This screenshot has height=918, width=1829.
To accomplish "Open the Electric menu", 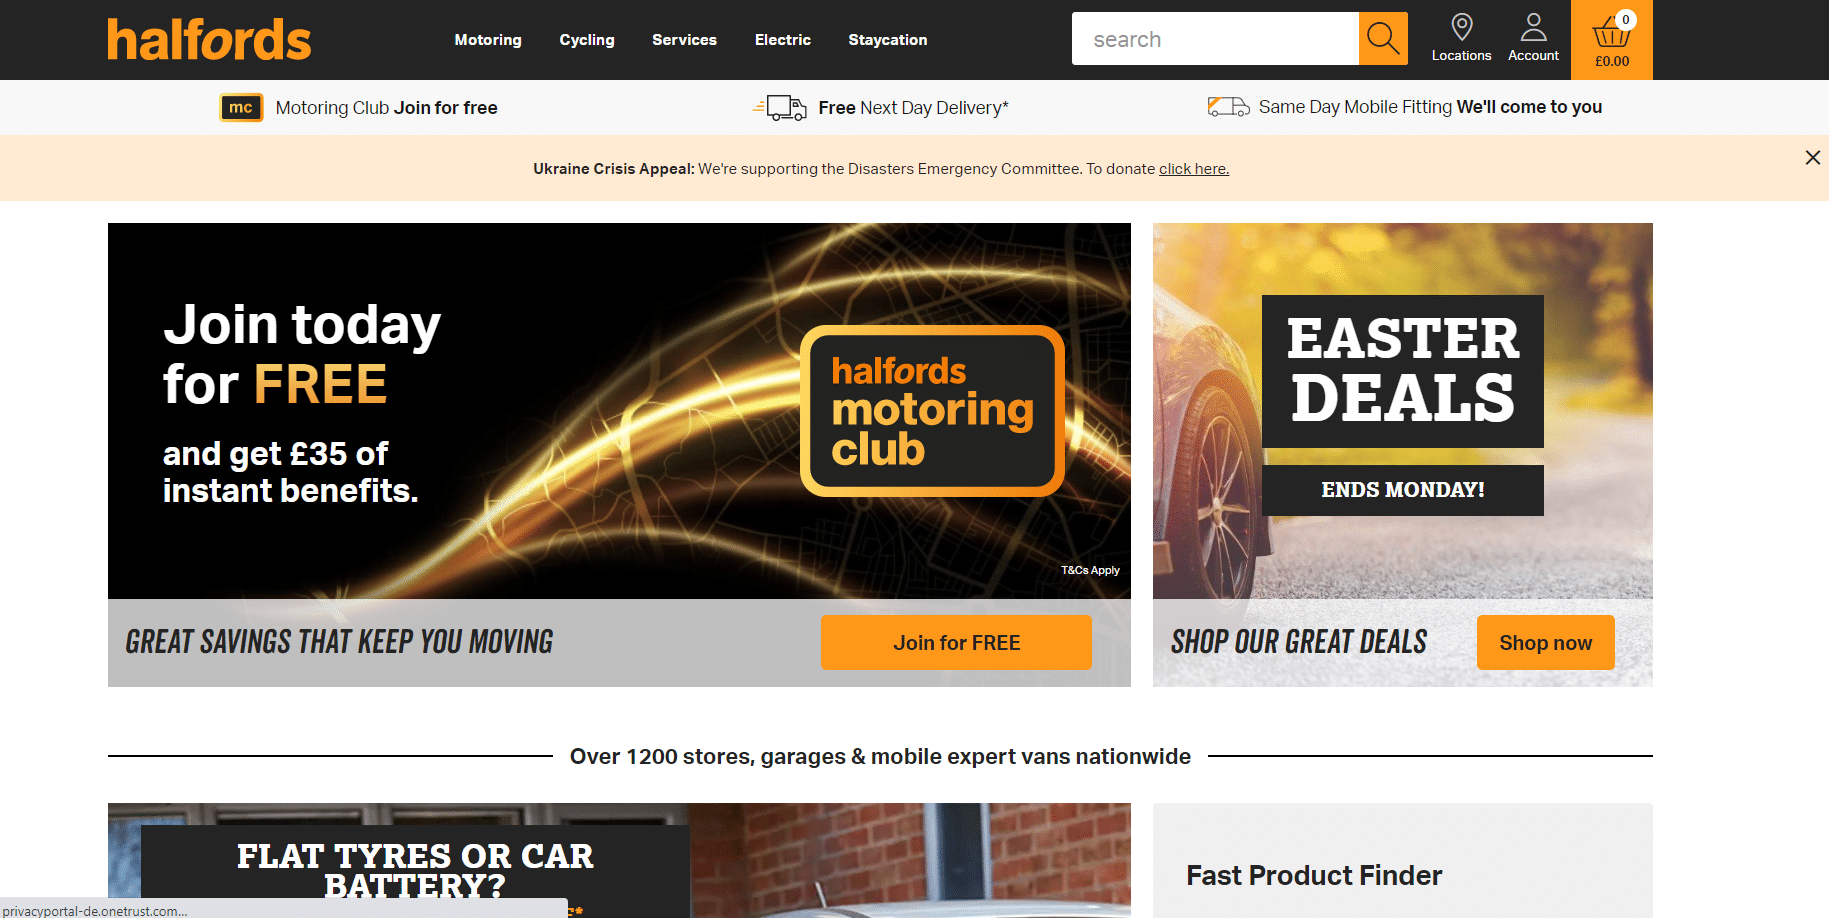I will [783, 40].
